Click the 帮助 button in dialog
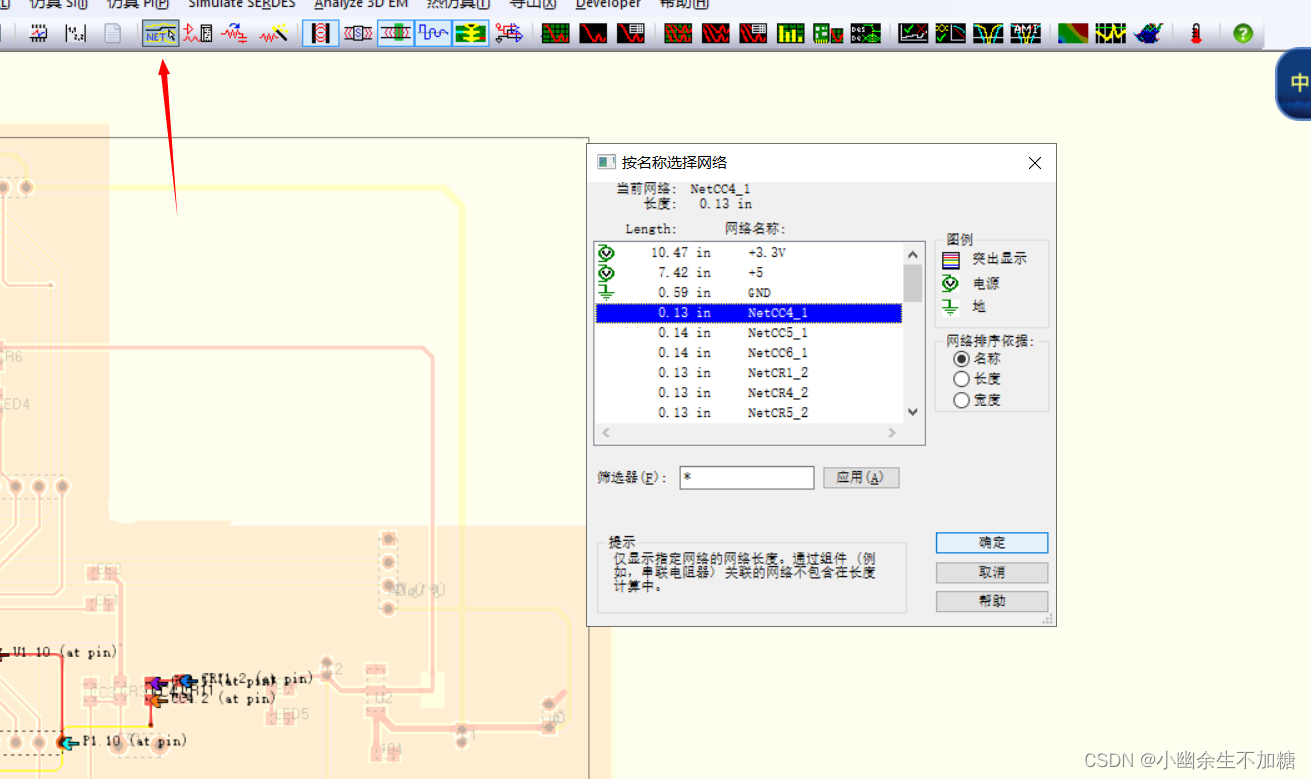Viewport: 1311px width, 779px height. pos(992,601)
